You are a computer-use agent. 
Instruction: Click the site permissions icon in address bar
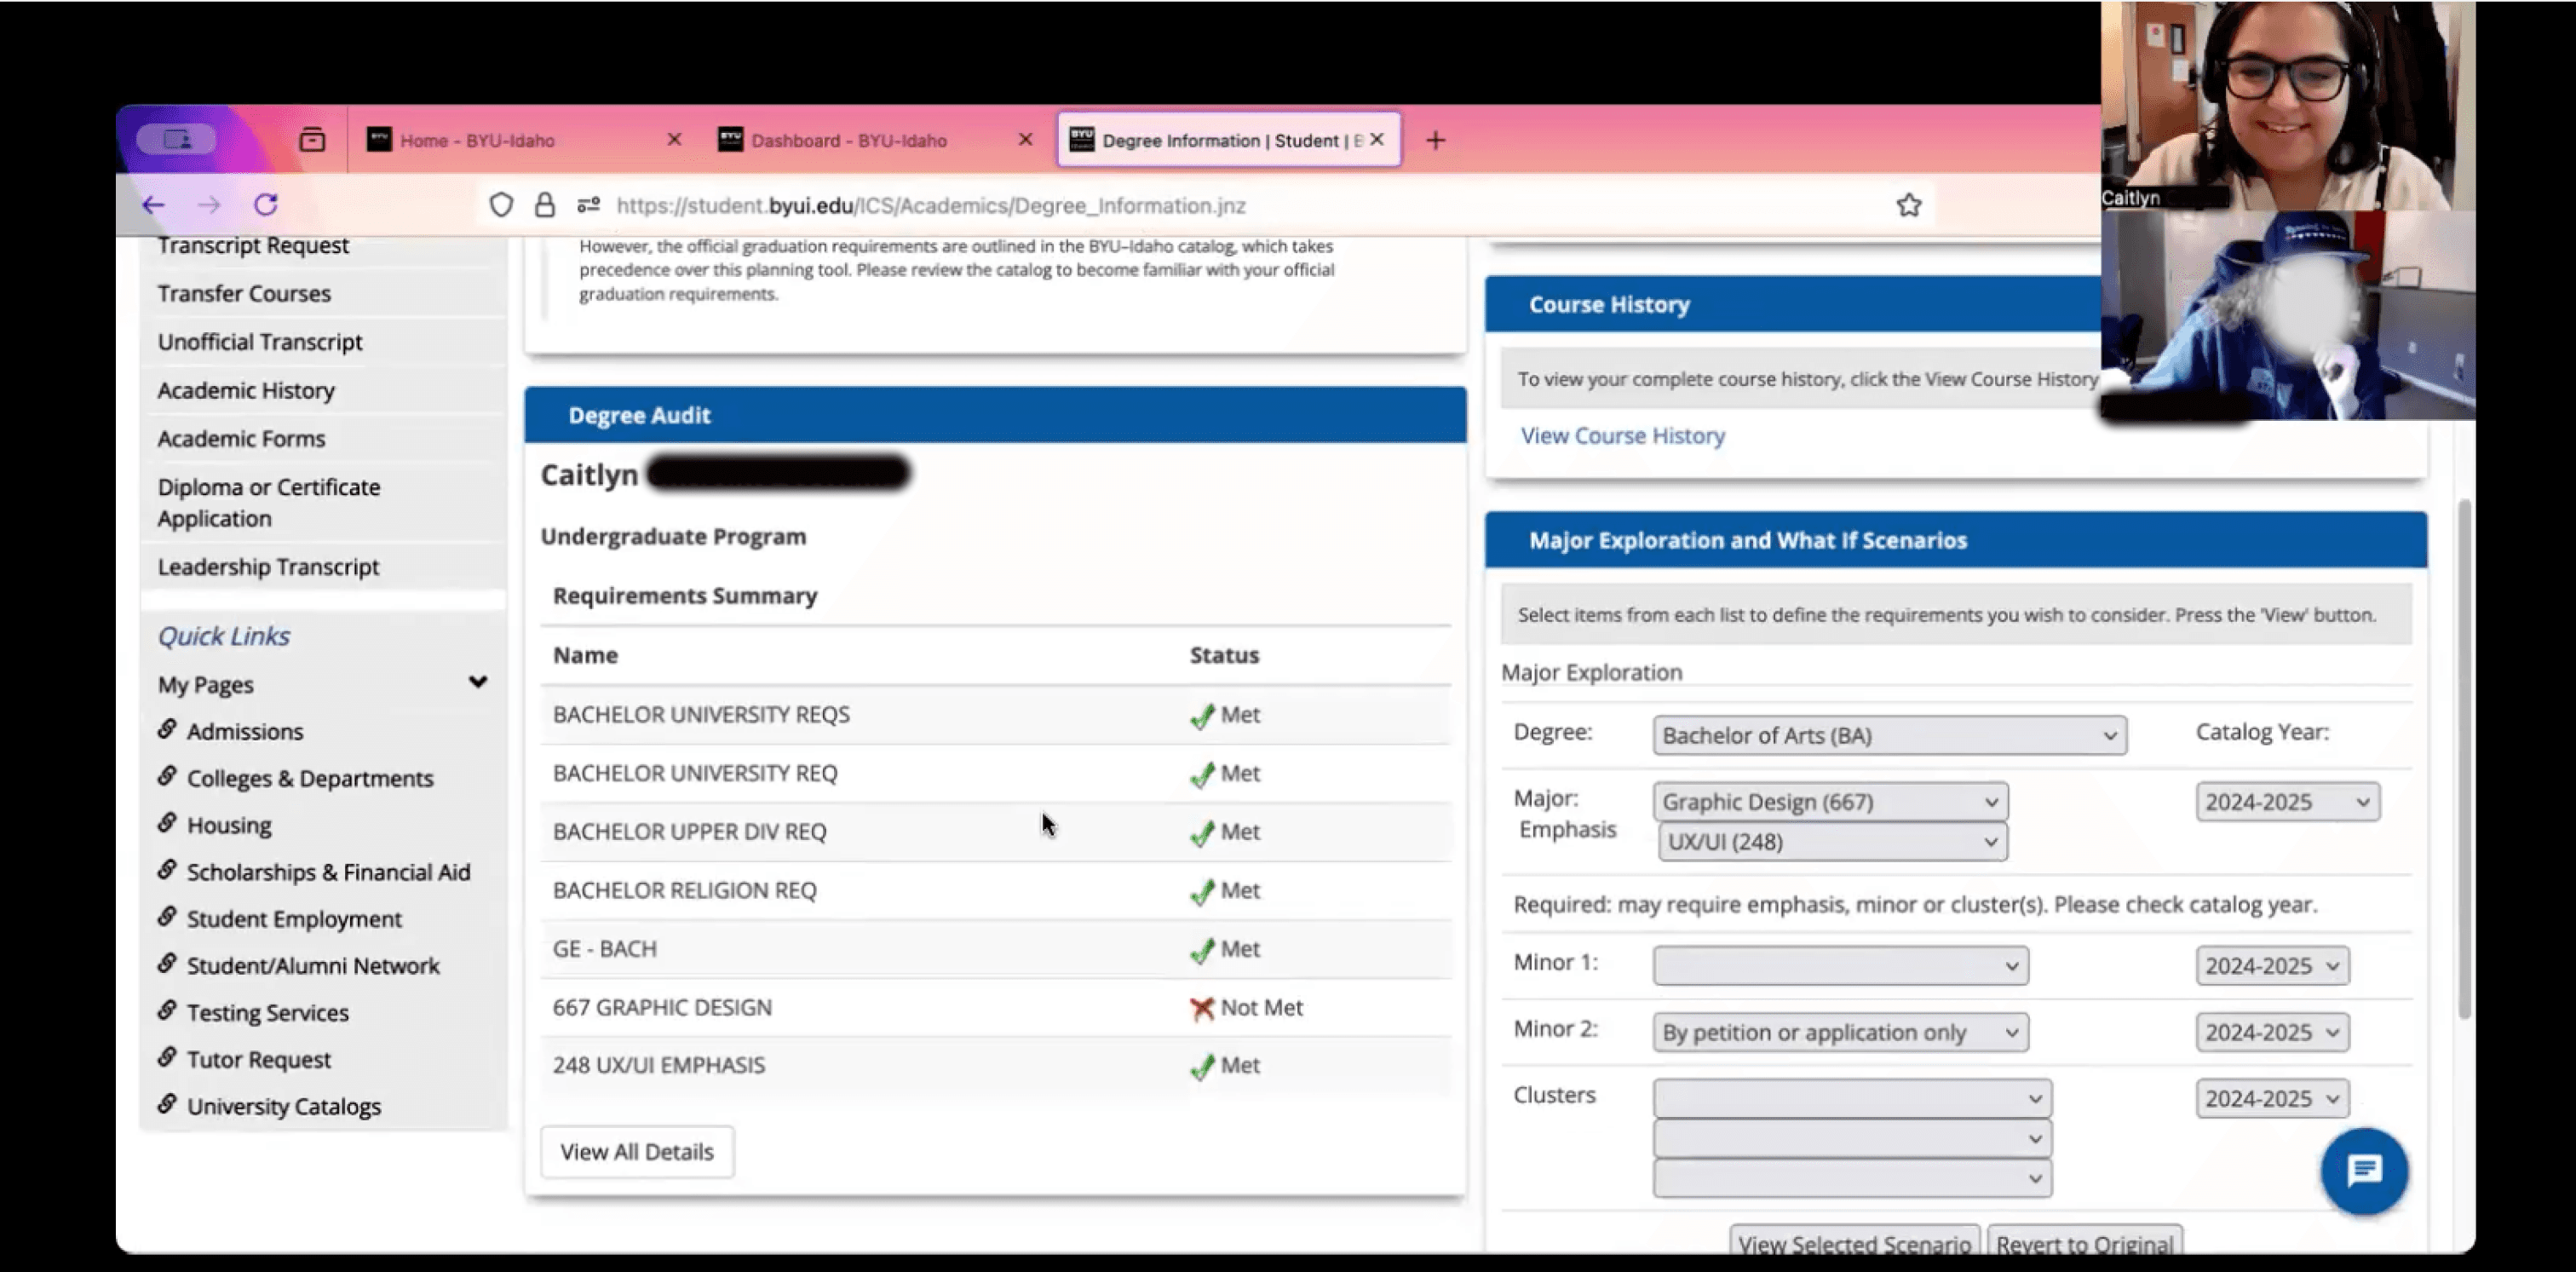coord(588,205)
